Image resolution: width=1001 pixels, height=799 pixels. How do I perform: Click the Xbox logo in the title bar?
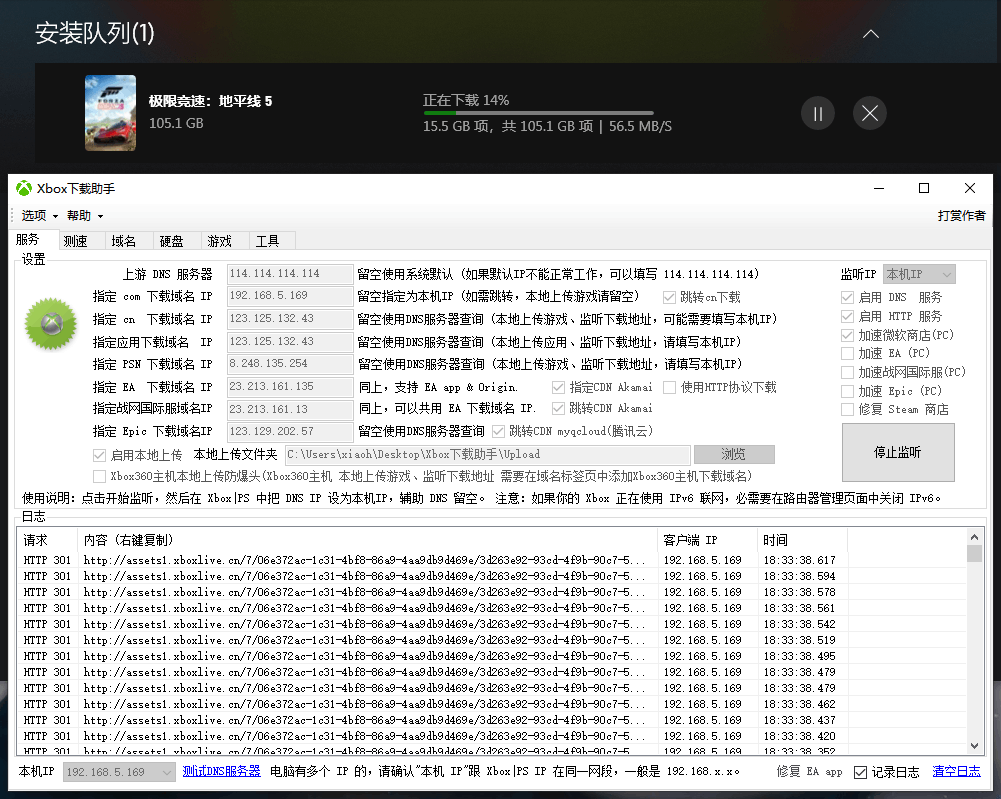22,188
